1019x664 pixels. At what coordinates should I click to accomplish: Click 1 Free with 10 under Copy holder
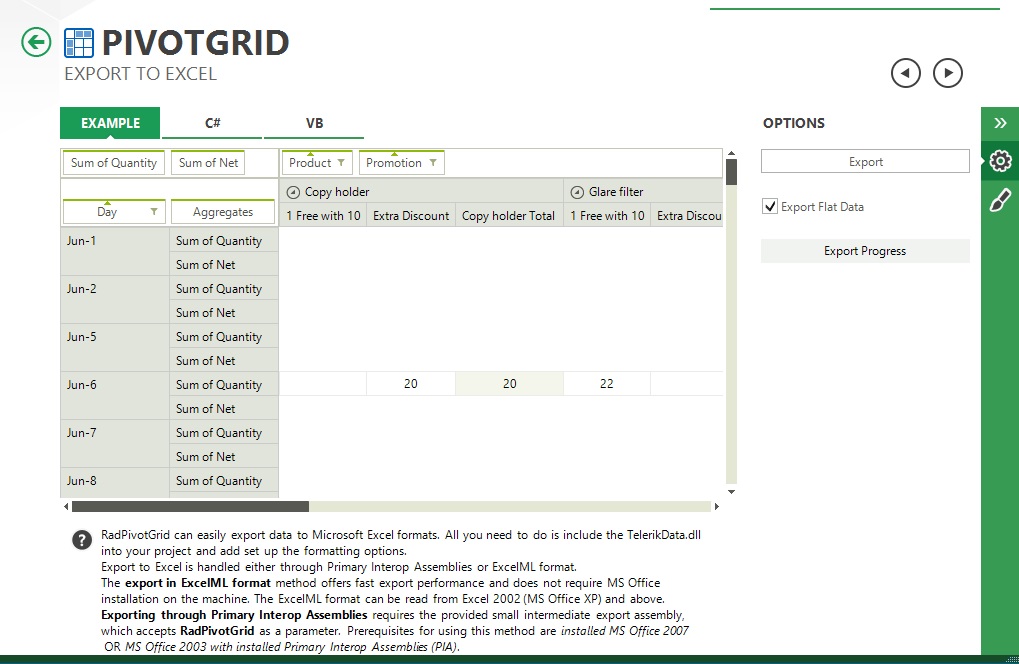323,216
